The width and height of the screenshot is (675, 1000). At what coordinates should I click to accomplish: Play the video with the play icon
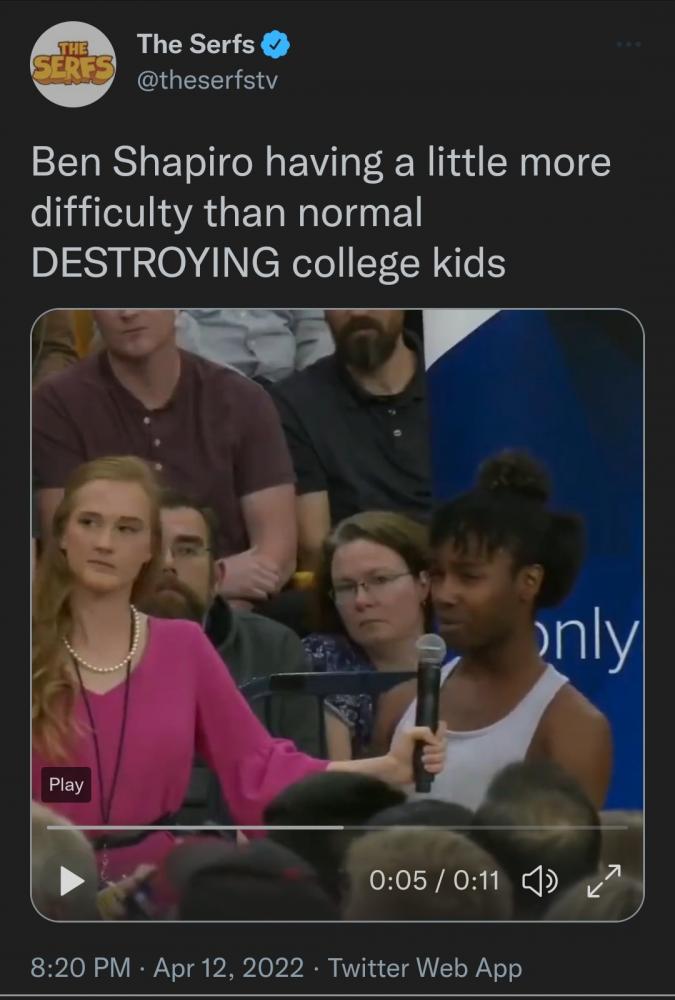(72, 881)
